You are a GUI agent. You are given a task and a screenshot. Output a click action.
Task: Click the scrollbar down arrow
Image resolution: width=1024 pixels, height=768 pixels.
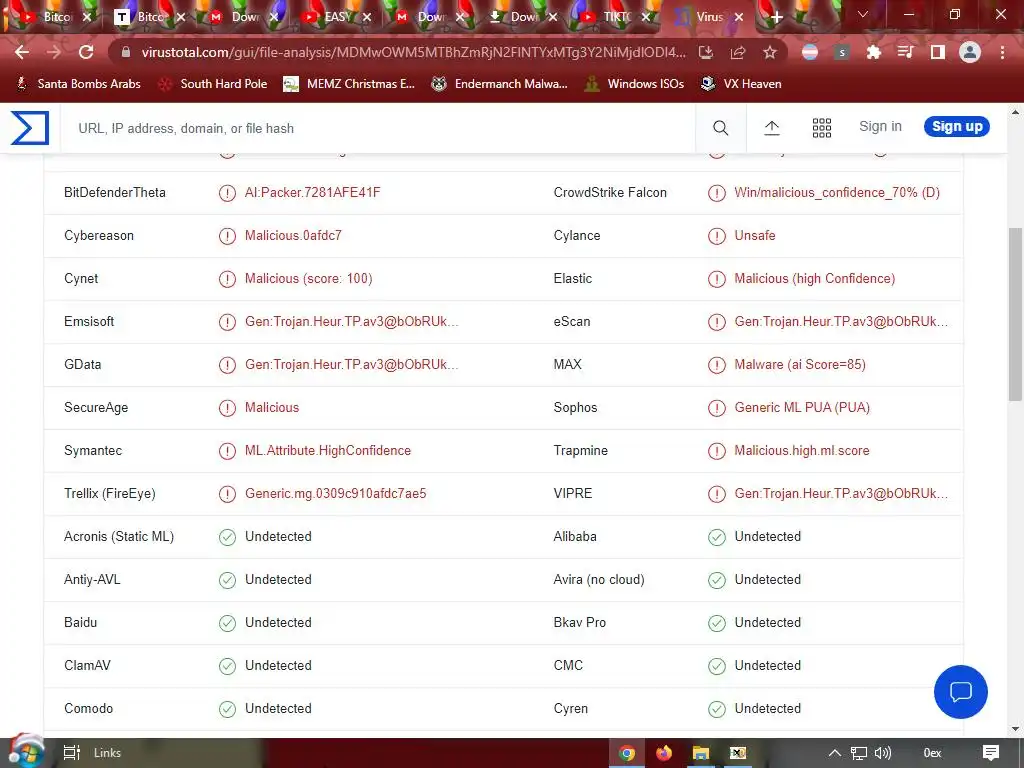point(1016,729)
